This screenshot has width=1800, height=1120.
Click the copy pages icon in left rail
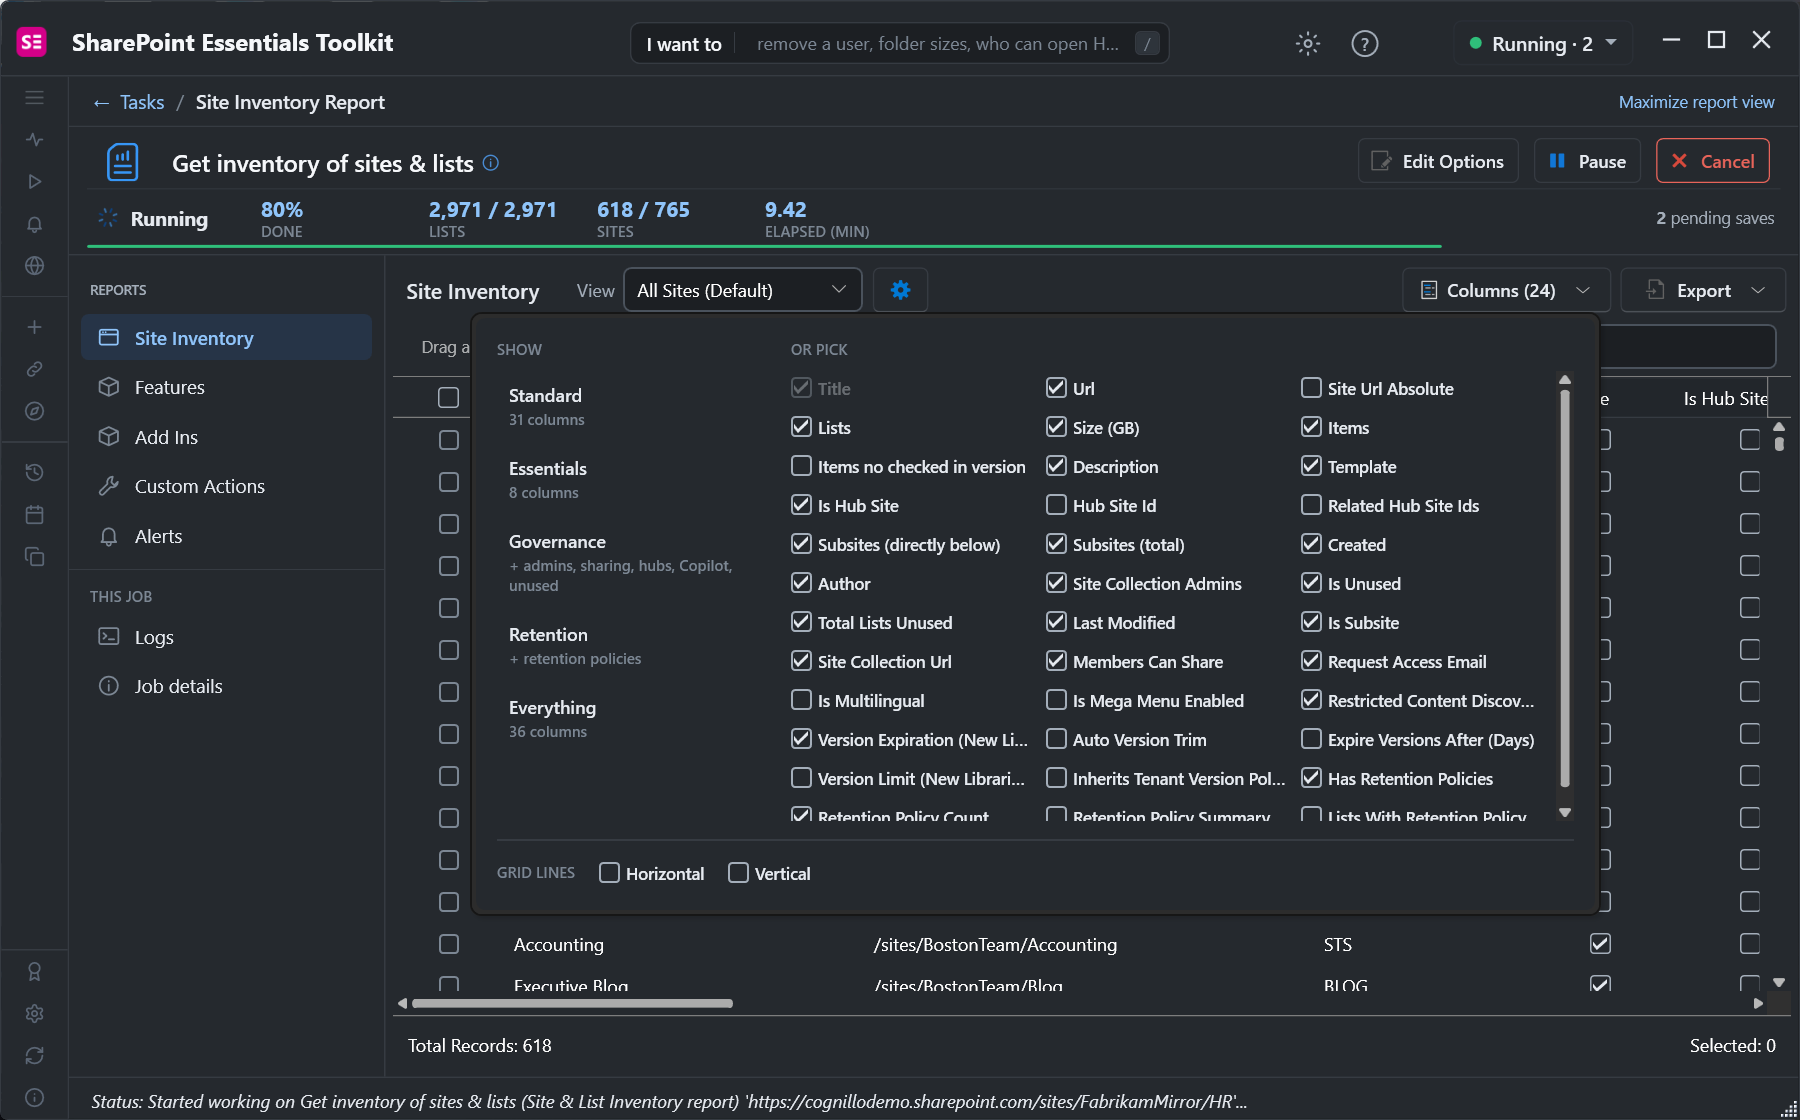pos(34,556)
